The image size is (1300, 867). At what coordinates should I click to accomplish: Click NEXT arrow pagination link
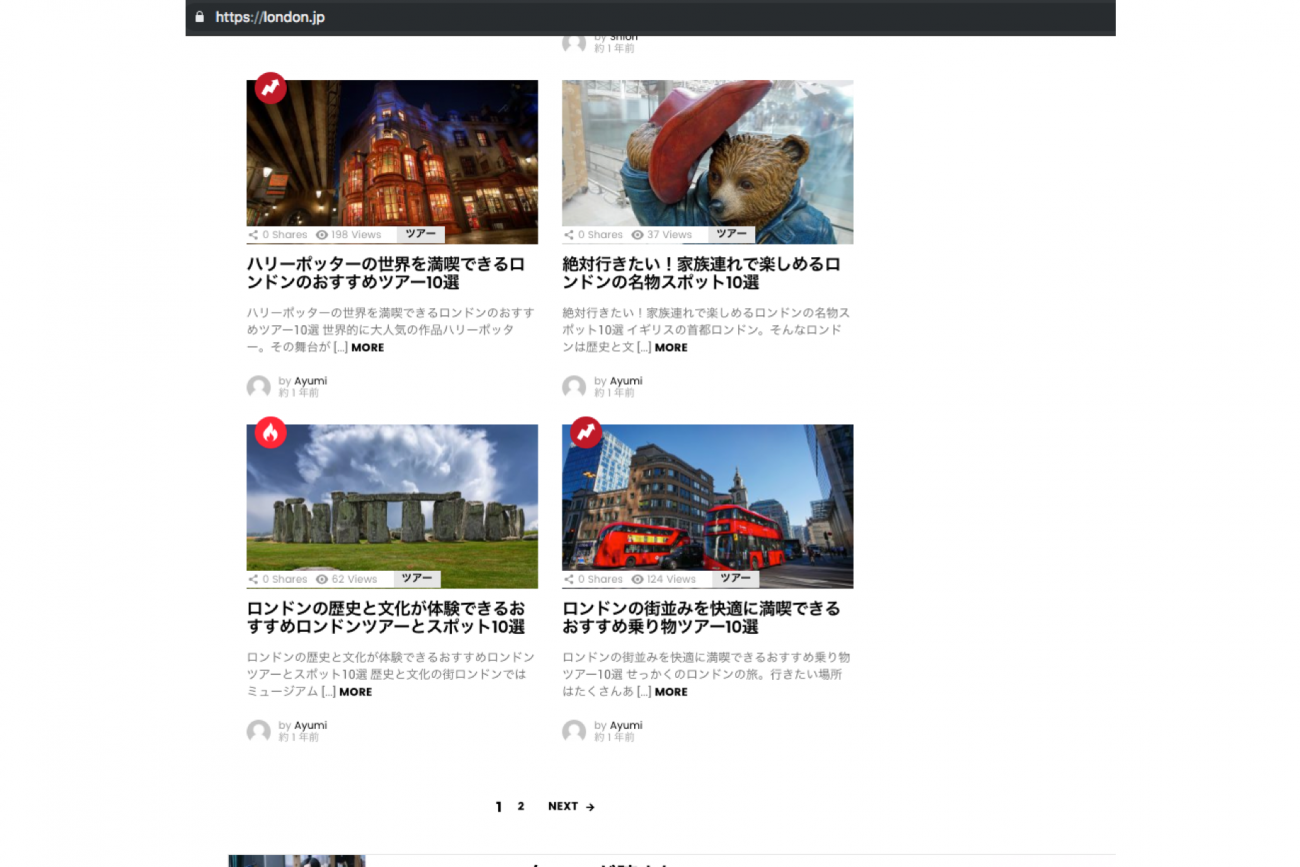(x=571, y=806)
